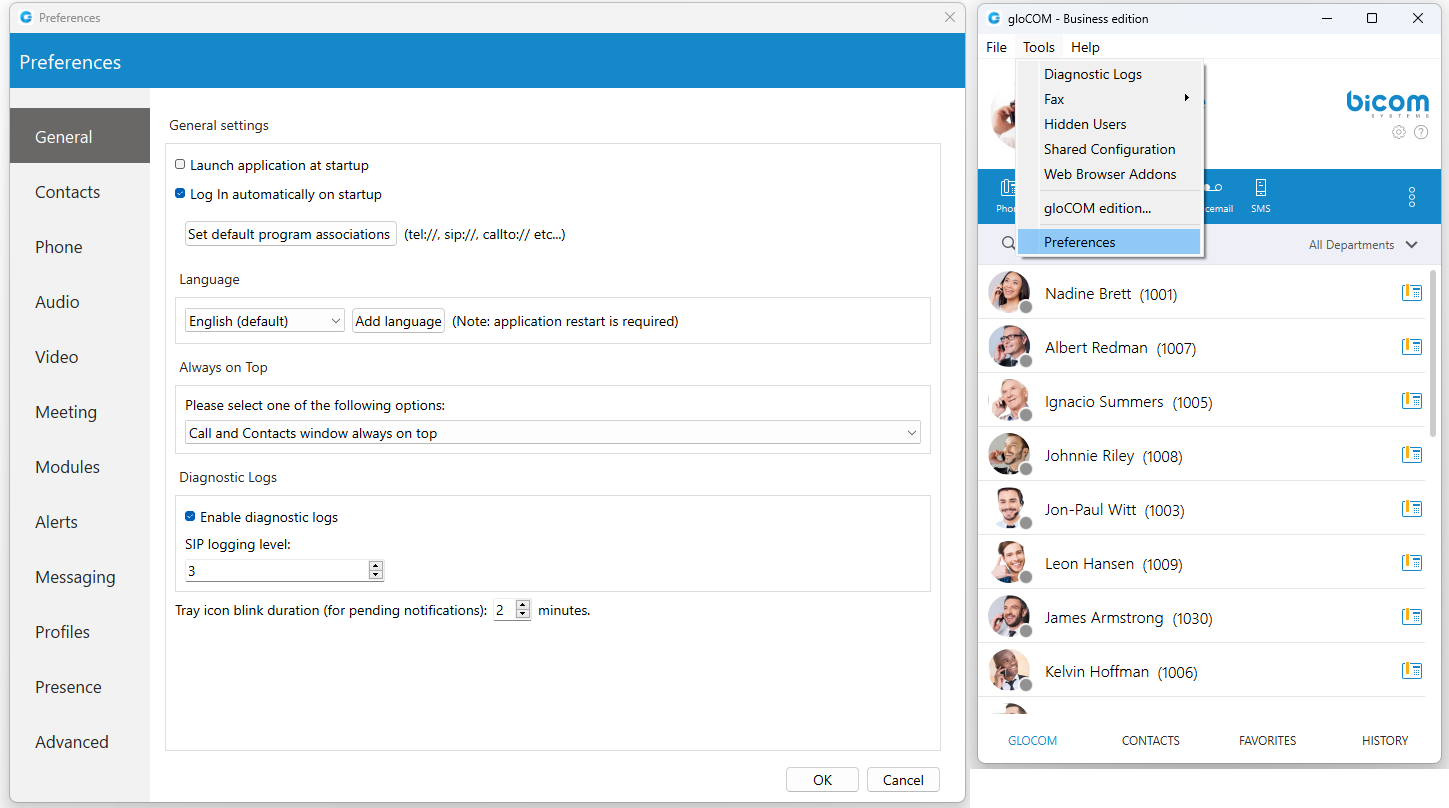Click Nadine Brett's avatar picture
This screenshot has height=808, width=1449.
coord(1009,292)
